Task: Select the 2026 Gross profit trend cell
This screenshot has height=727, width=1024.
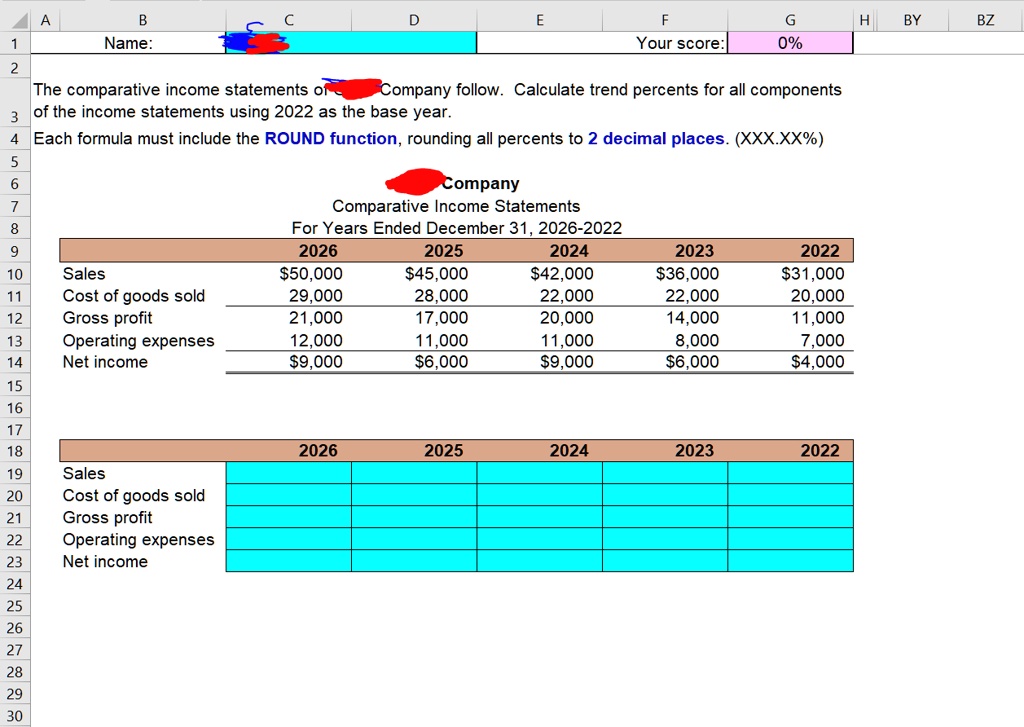Action: pos(289,517)
